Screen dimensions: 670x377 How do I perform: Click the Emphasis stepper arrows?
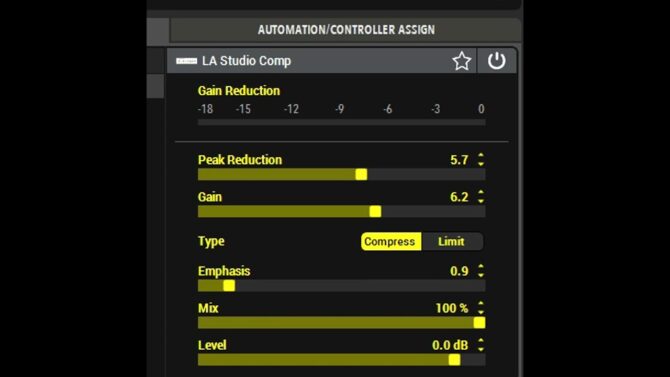(481, 271)
